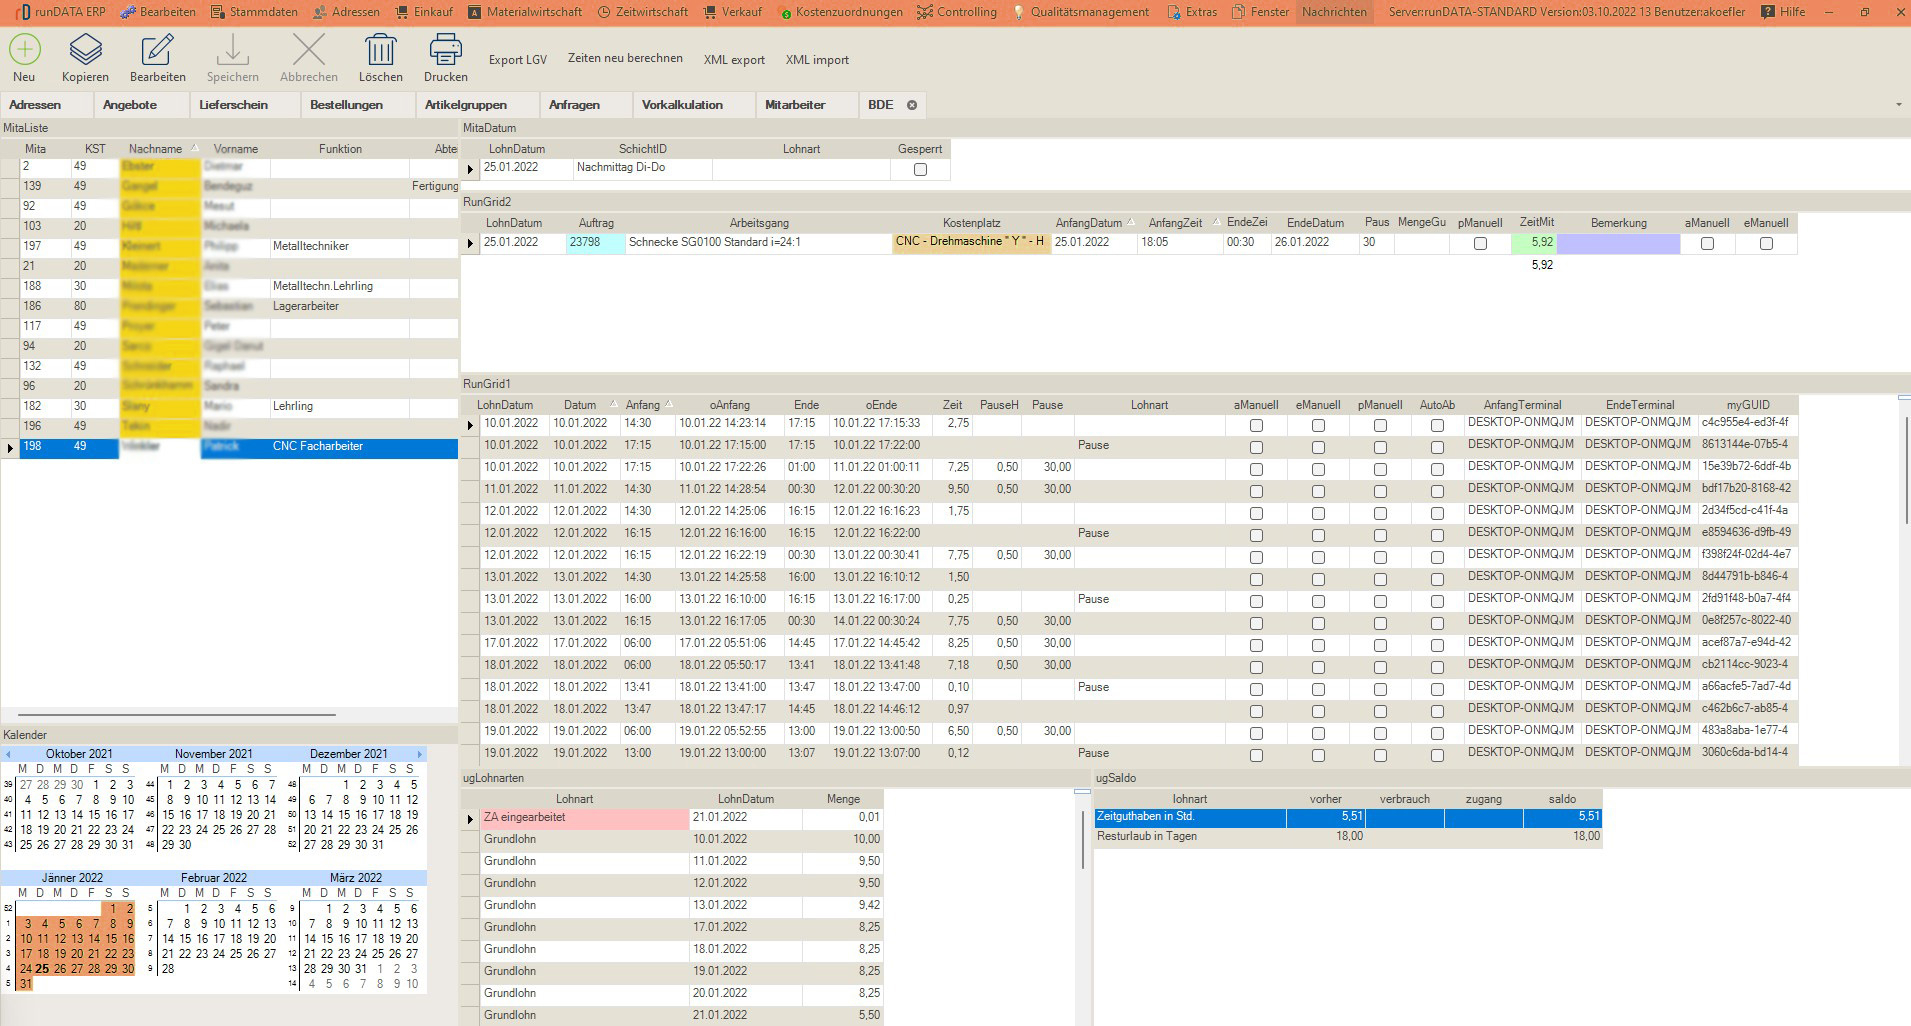This screenshot has height=1026, width=1911.
Task: Toggle the Gesperrt checkbox for 25.01.2022
Action: click(920, 169)
